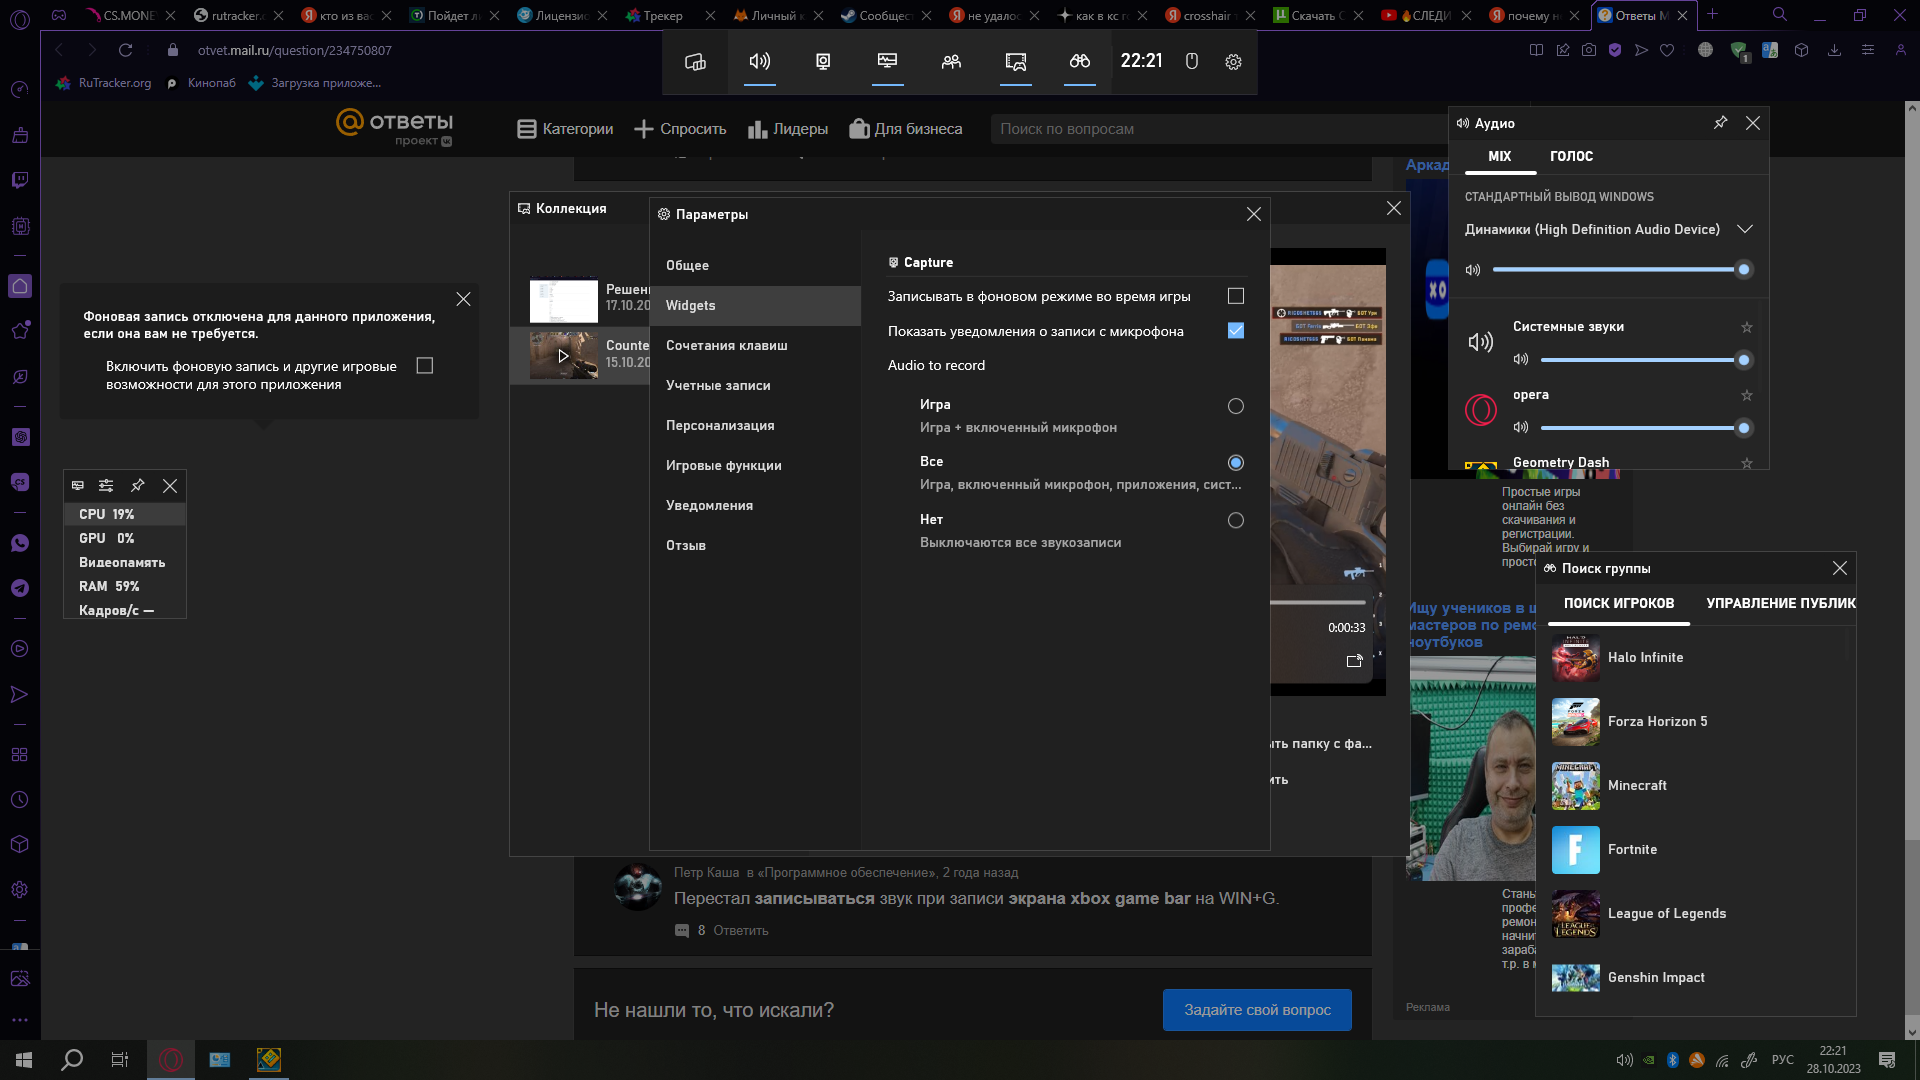Click the Opera icon on the taskbar
The width and height of the screenshot is (1920, 1080).
pos(171,1060)
